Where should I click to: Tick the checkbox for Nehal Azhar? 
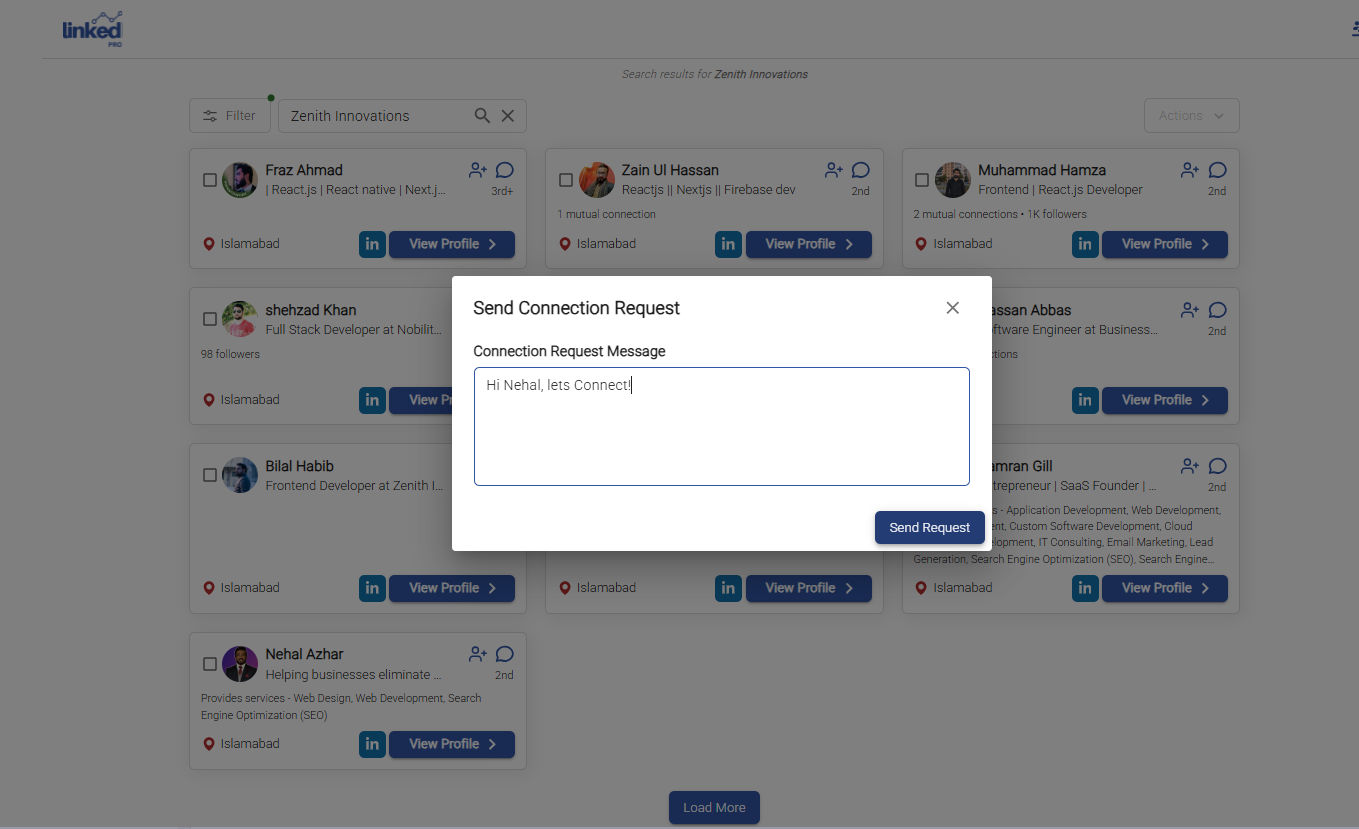tap(210, 664)
